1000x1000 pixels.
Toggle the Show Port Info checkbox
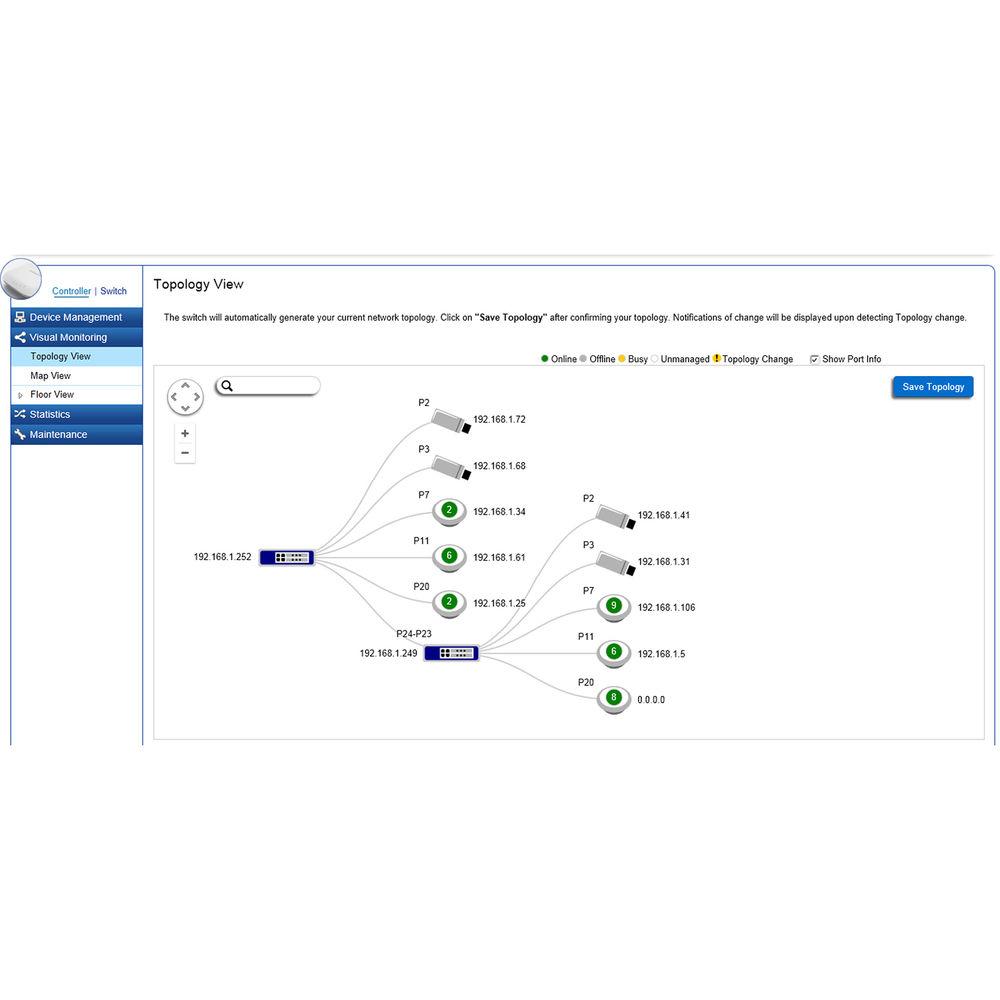coord(814,359)
